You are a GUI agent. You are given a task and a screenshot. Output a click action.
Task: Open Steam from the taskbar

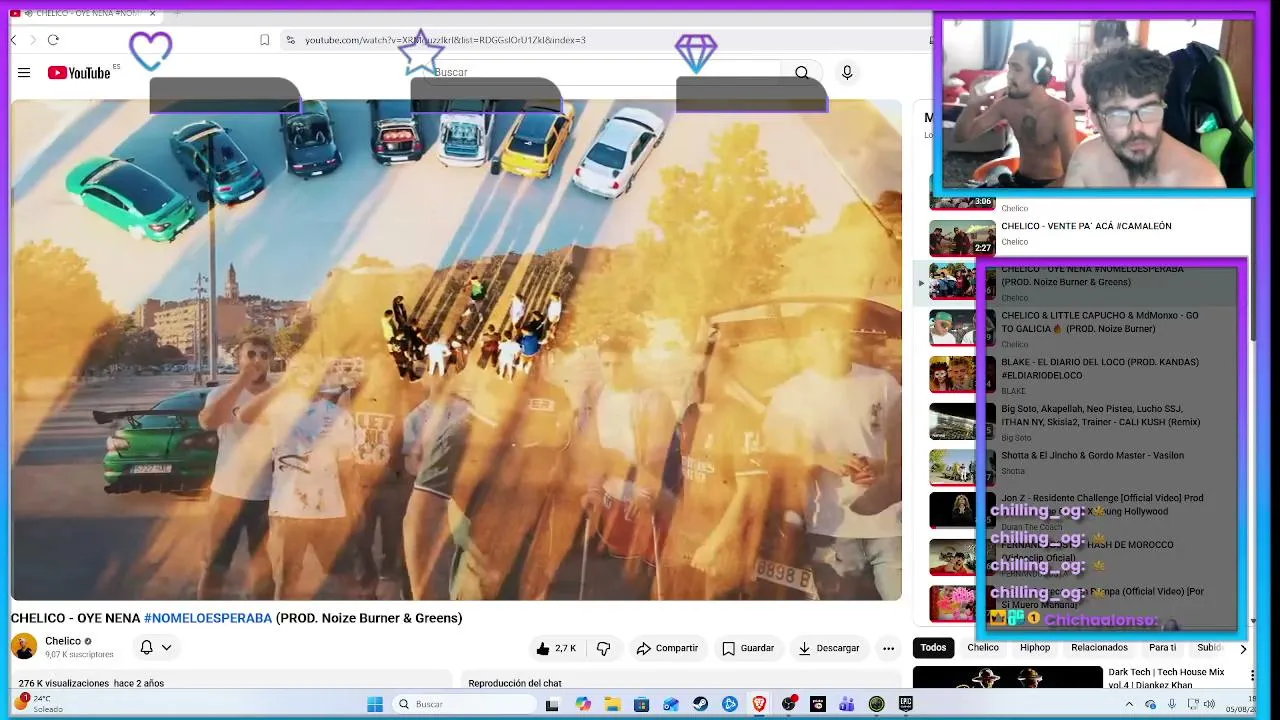(700, 704)
